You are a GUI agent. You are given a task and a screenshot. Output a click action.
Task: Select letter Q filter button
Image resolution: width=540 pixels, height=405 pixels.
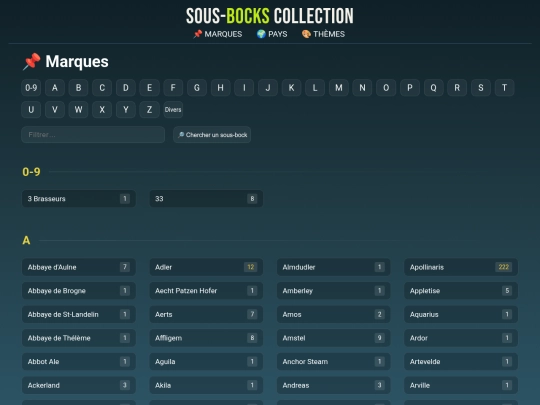pos(434,88)
